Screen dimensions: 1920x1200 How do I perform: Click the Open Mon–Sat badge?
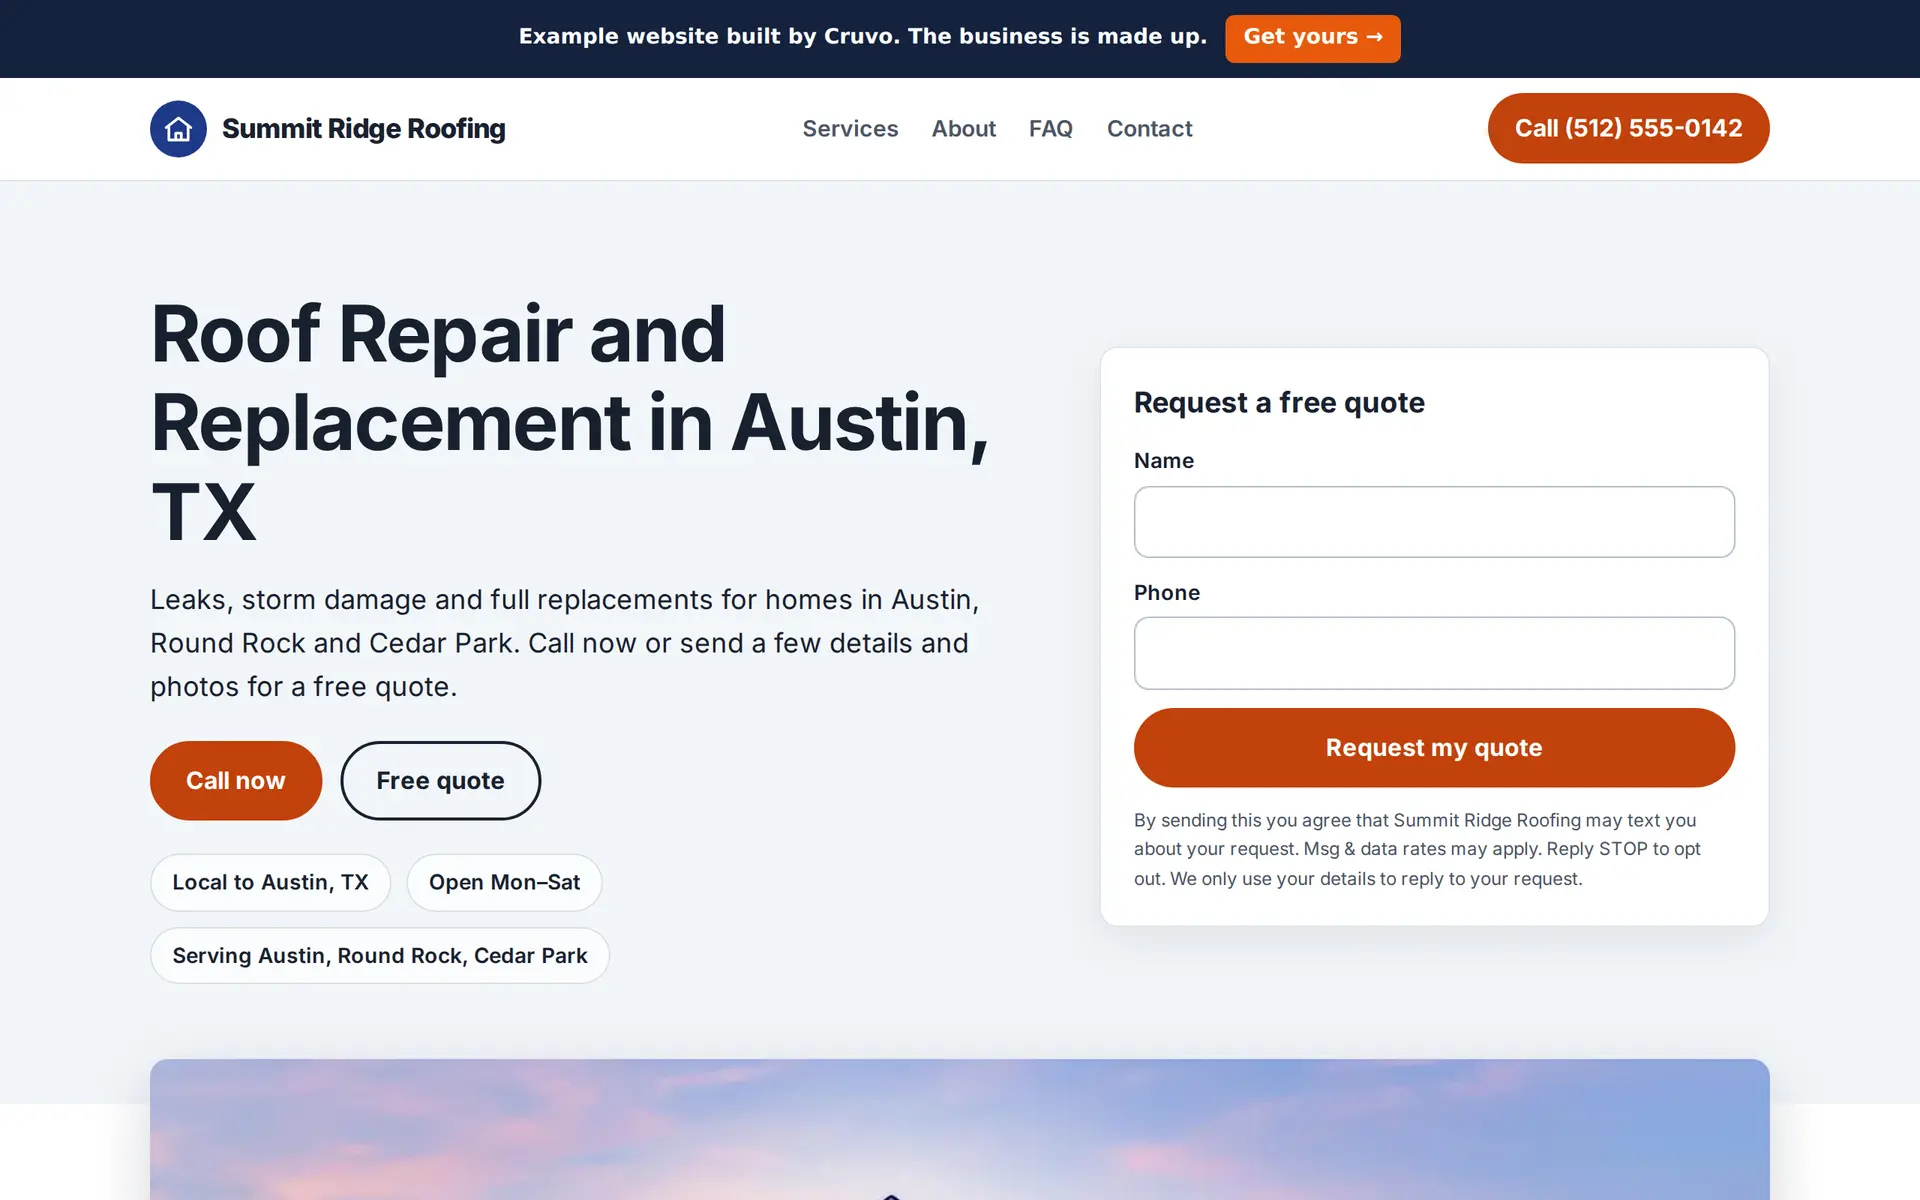point(504,882)
